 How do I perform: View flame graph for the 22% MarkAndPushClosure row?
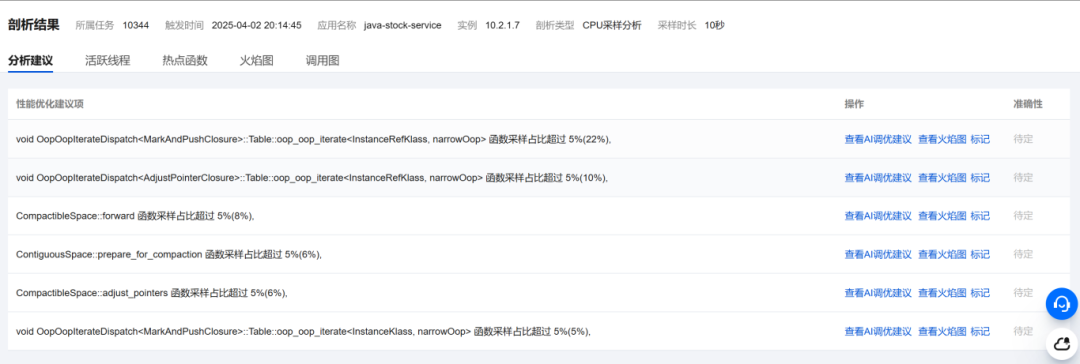pos(942,139)
